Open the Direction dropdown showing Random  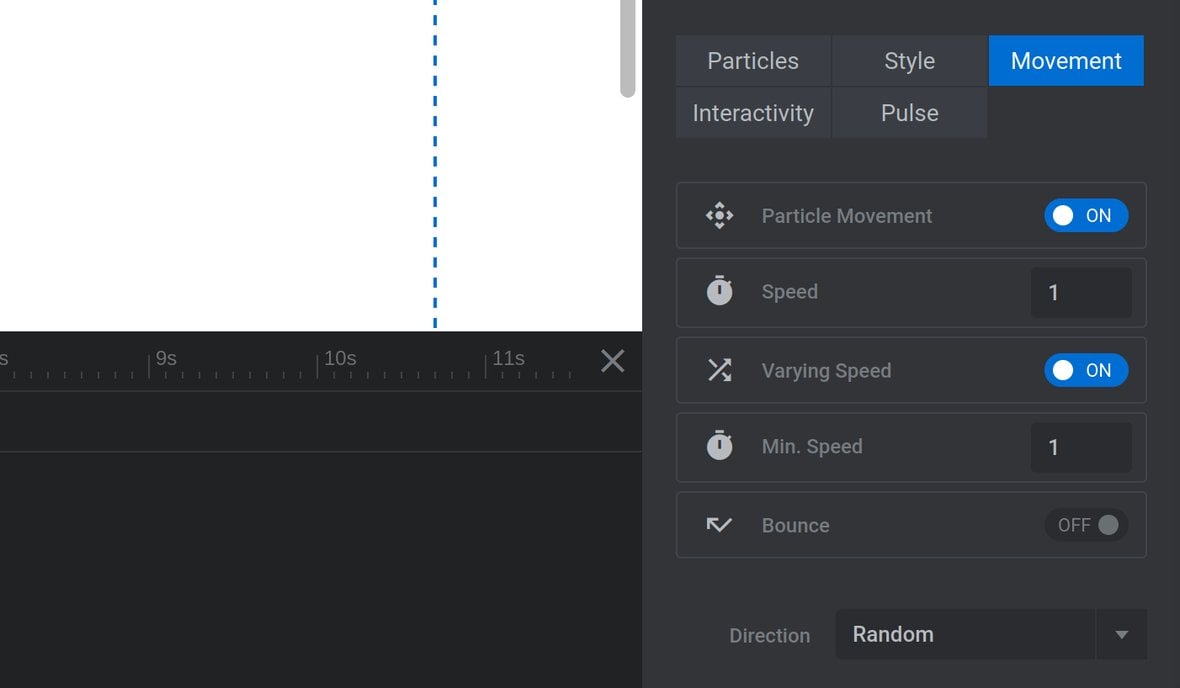coord(991,635)
